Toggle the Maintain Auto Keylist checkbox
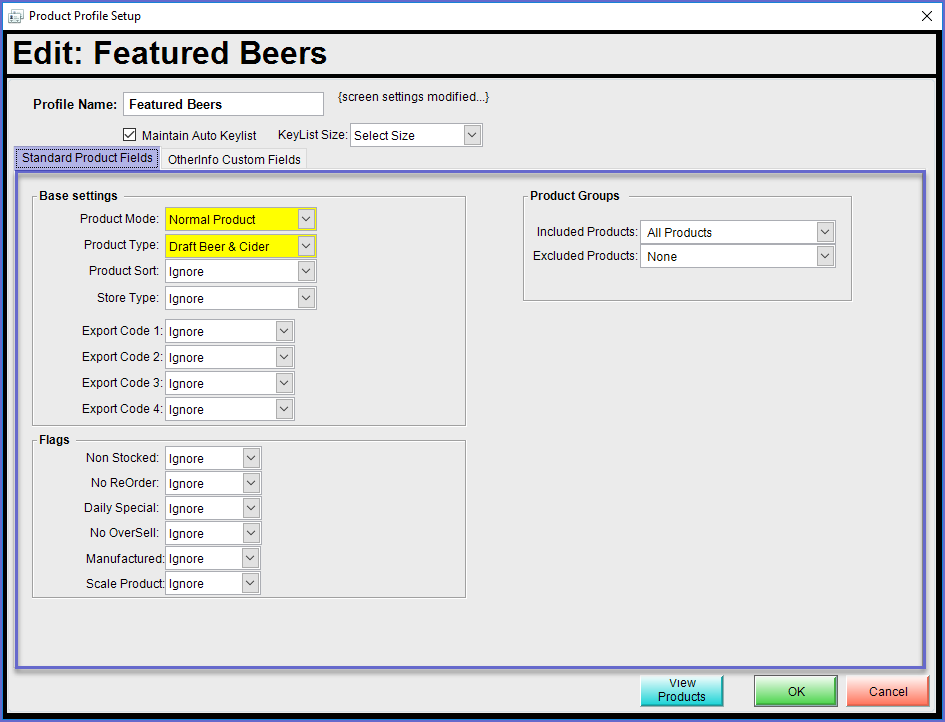This screenshot has height=722, width=945. 129,135
